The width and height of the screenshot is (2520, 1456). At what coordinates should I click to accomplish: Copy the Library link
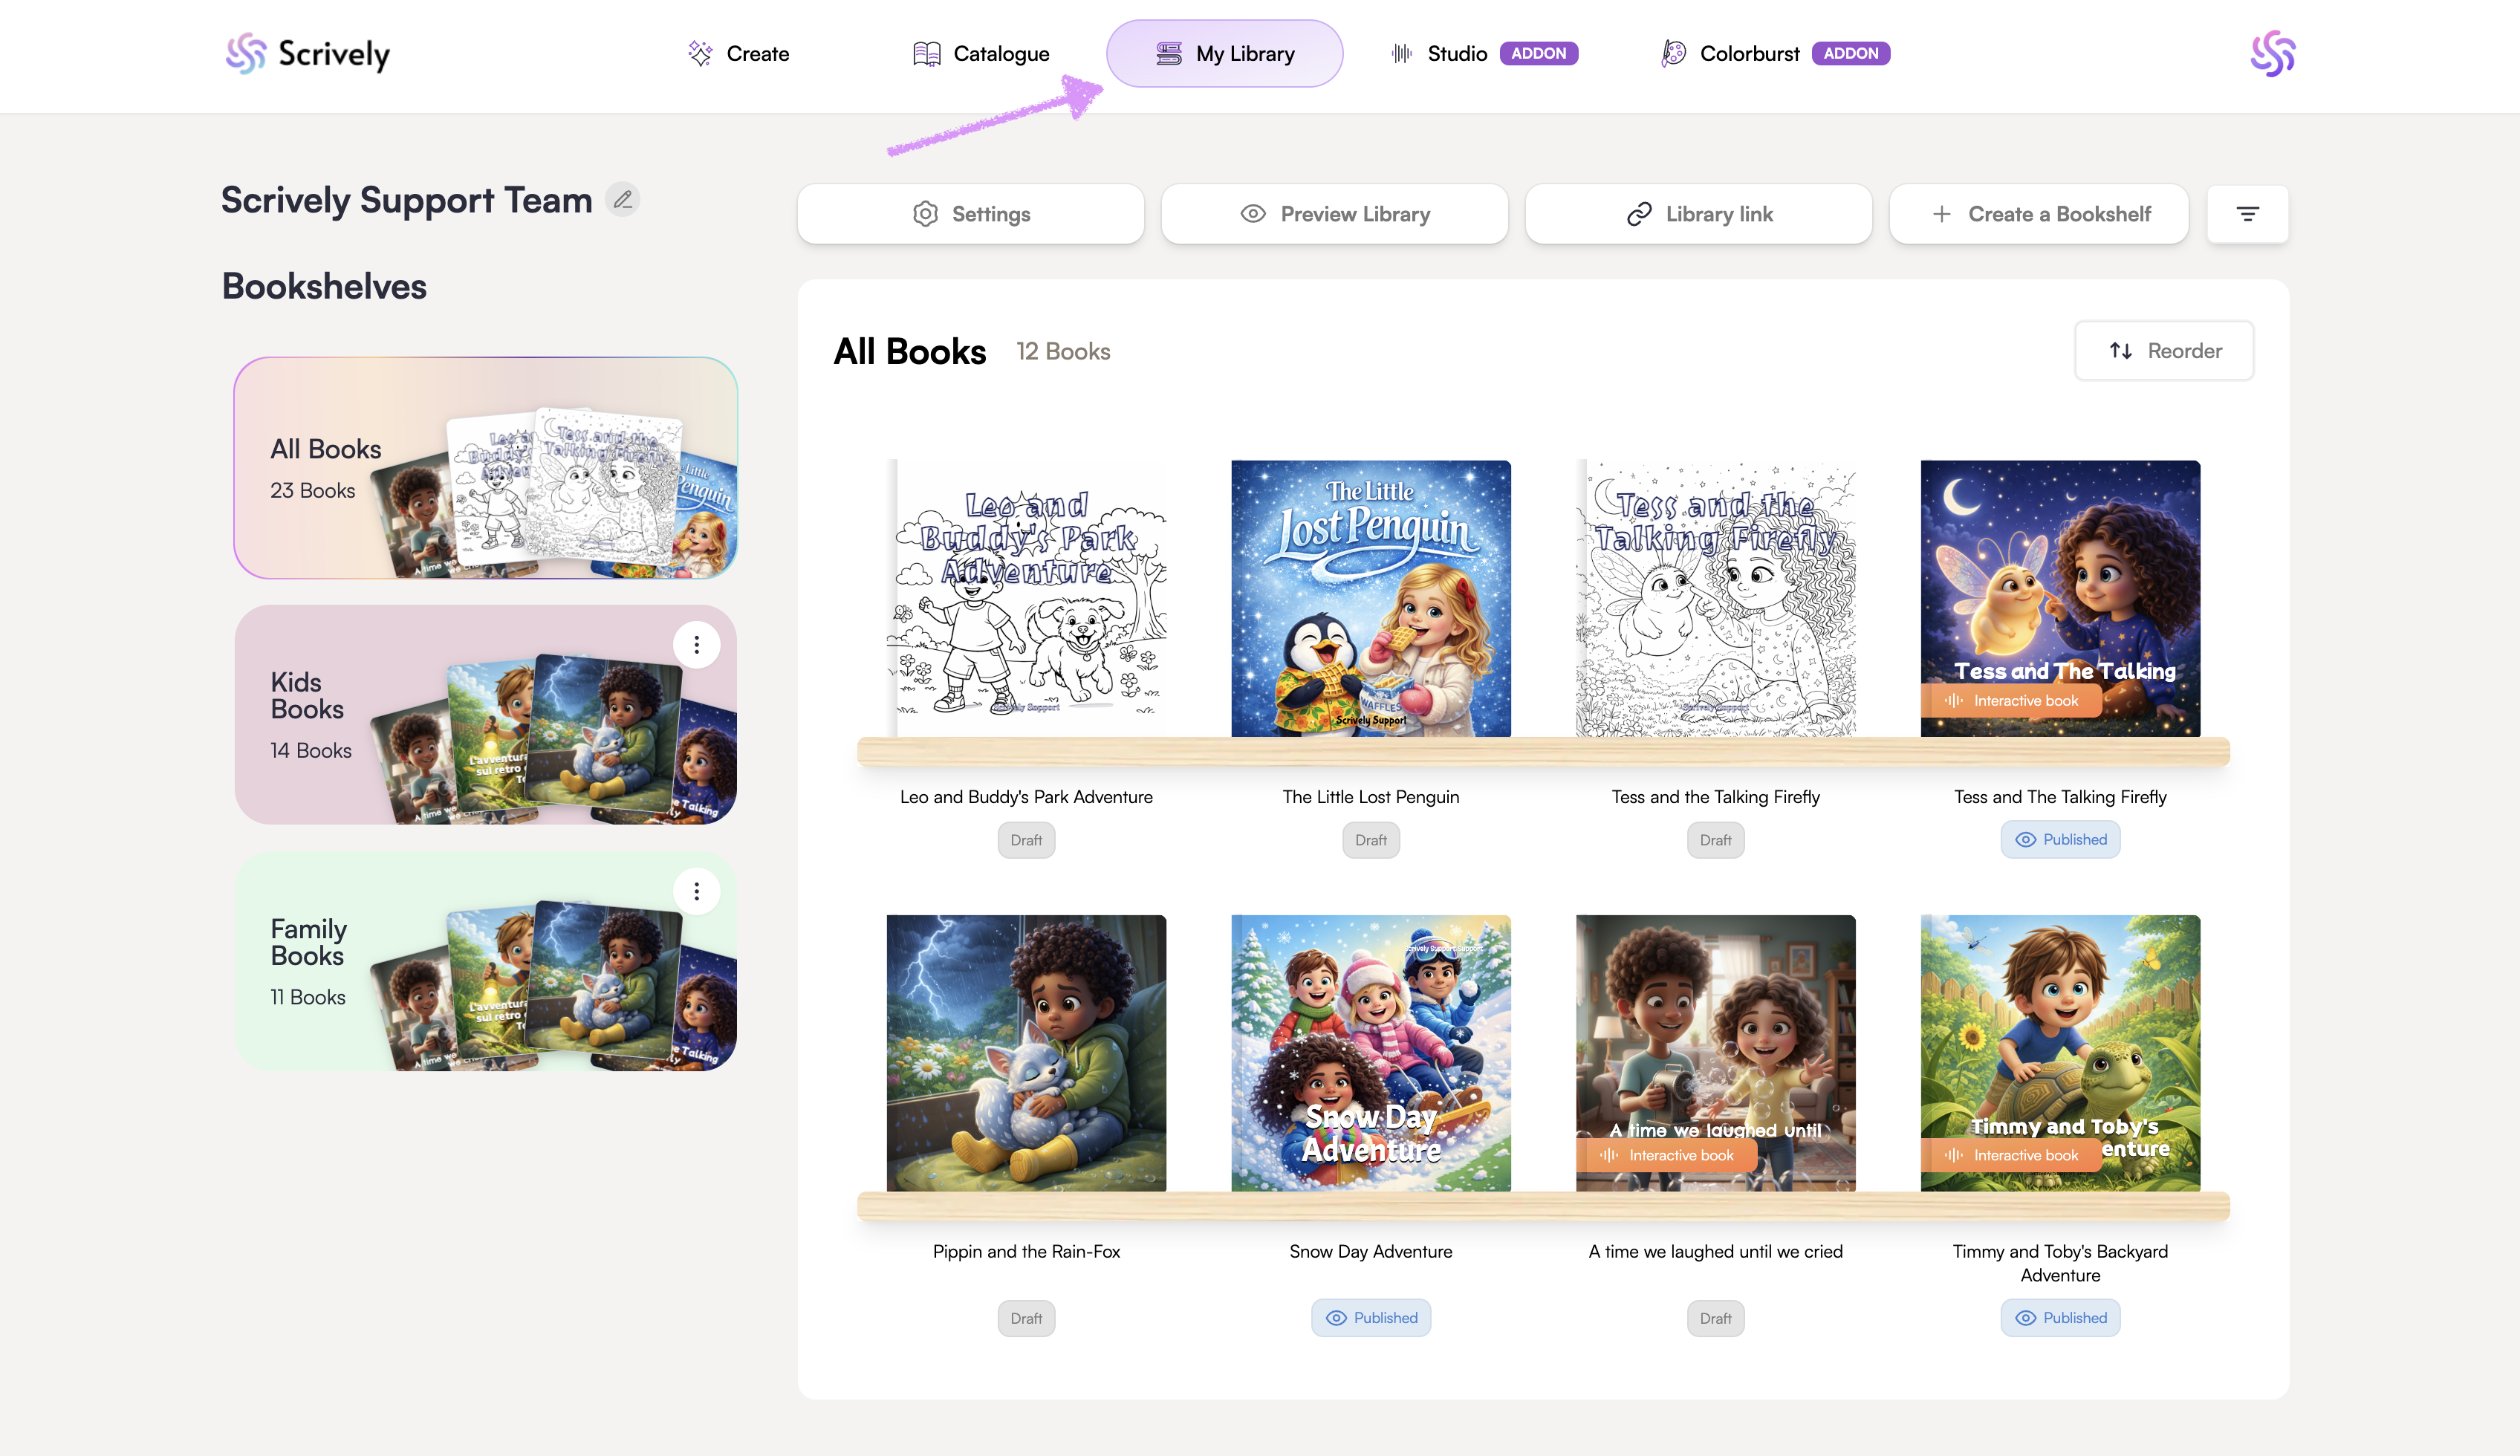(x=1698, y=214)
